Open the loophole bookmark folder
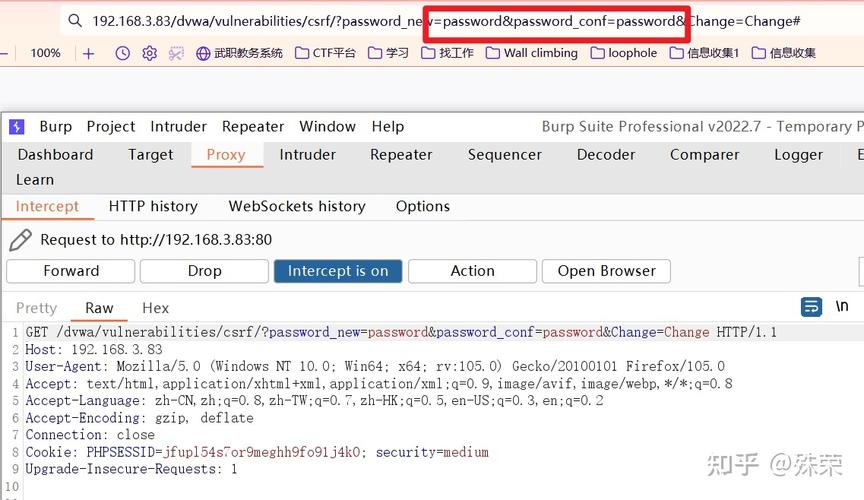864x500 pixels. click(x=623, y=53)
